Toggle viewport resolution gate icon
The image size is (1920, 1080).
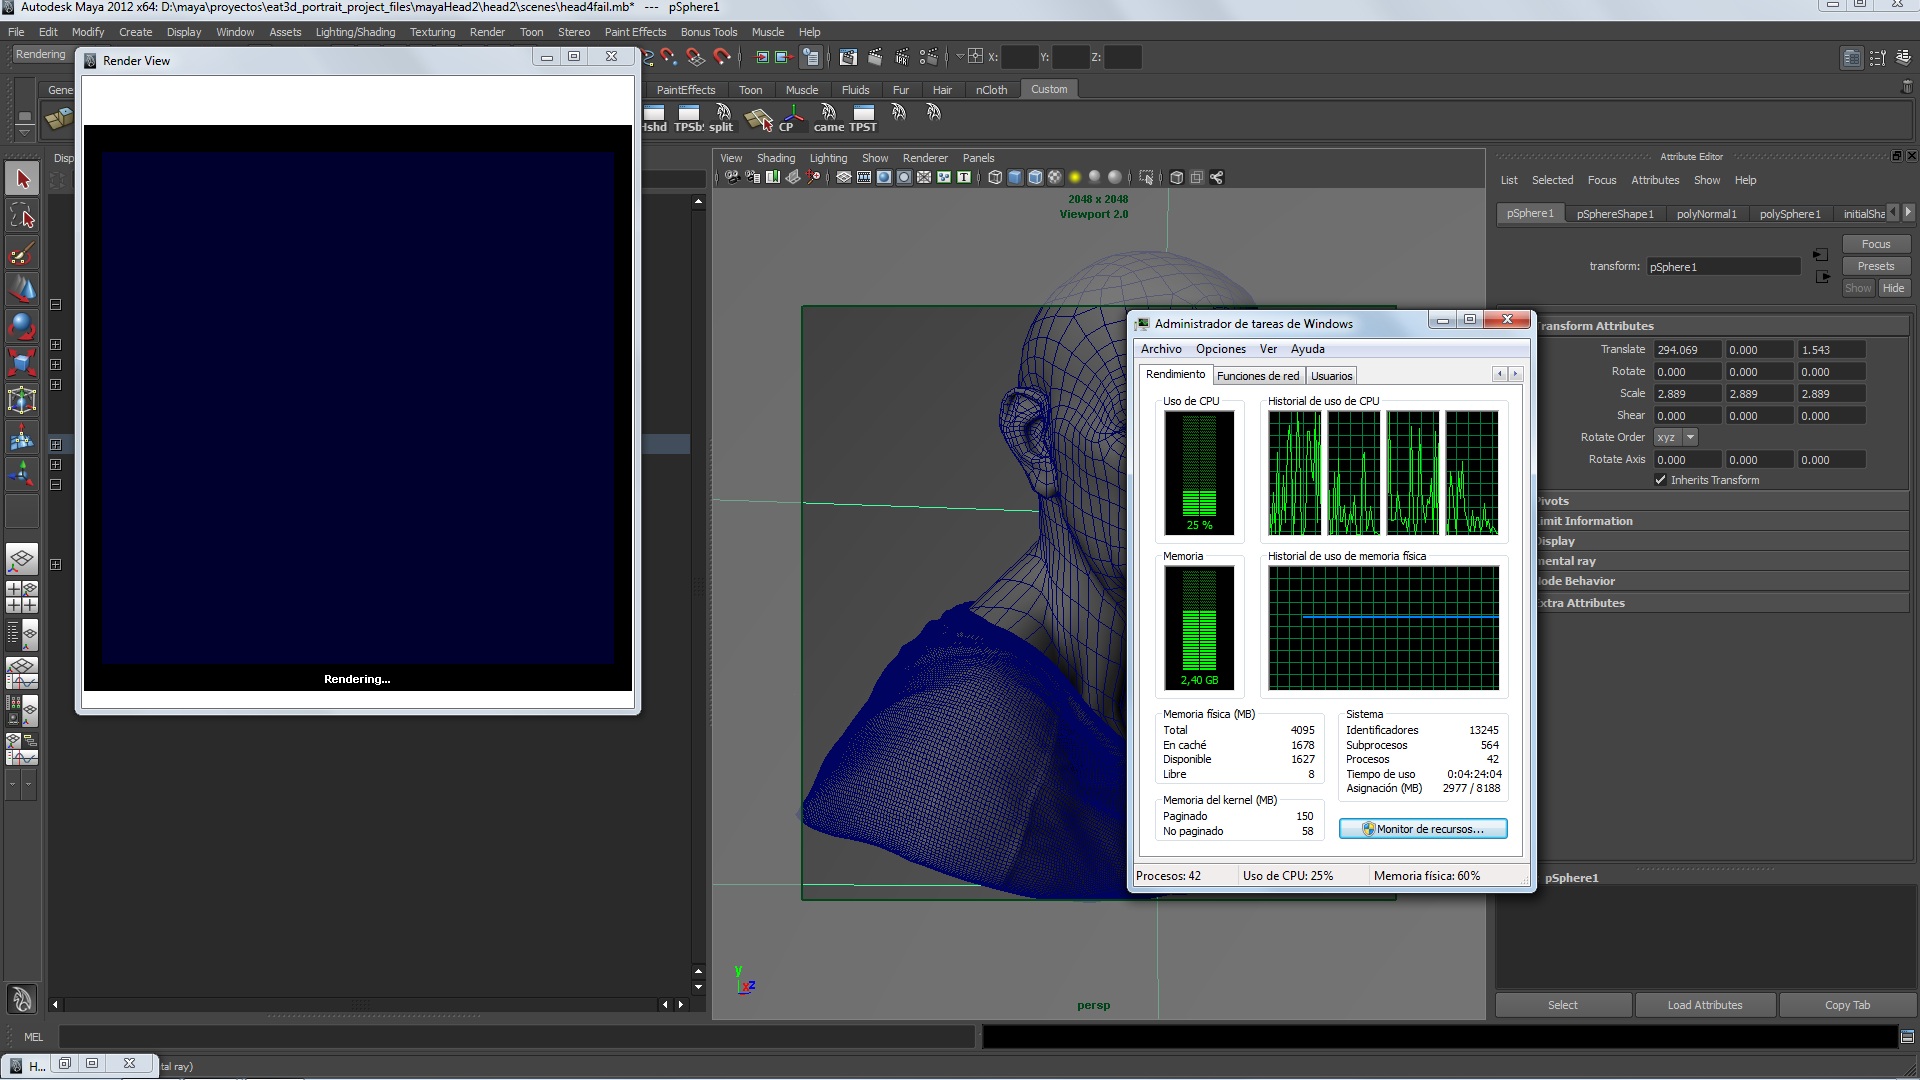pyautogui.click(x=884, y=177)
